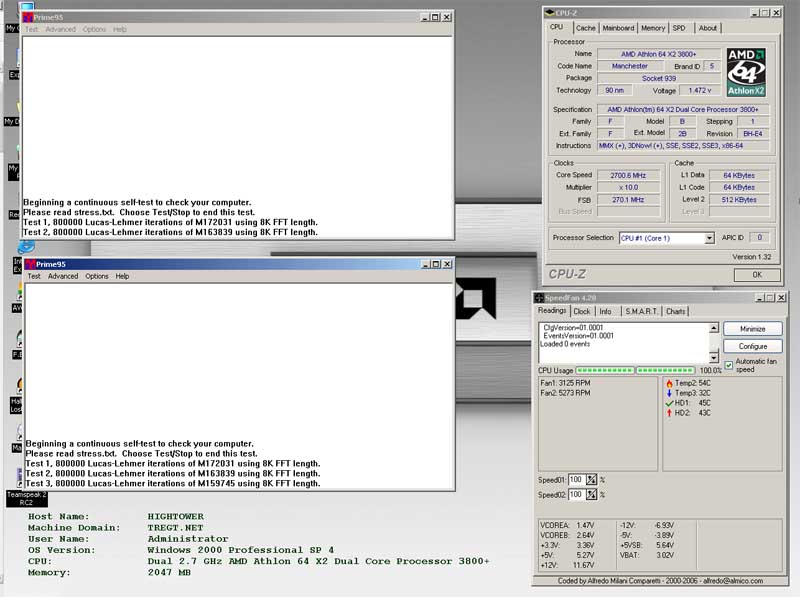The width and height of the screenshot is (800, 597).
Task: Click the SpeedFan title bar fan icon
Action: (x=539, y=297)
